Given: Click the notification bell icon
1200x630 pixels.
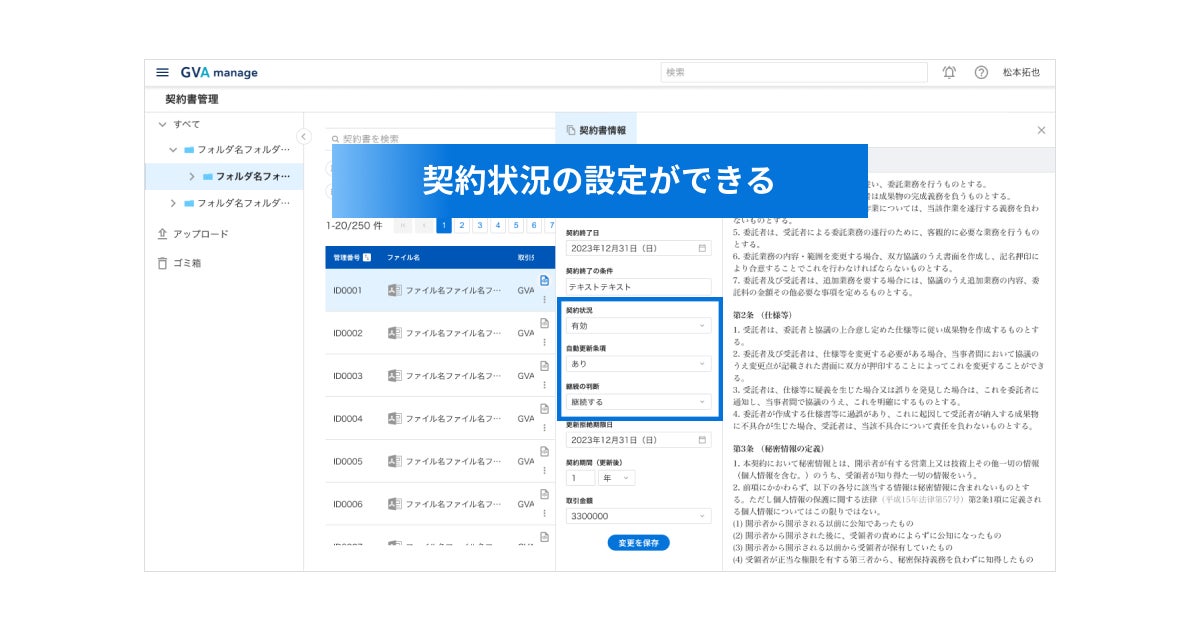Looking at the screenshot, I should [949, 73].
